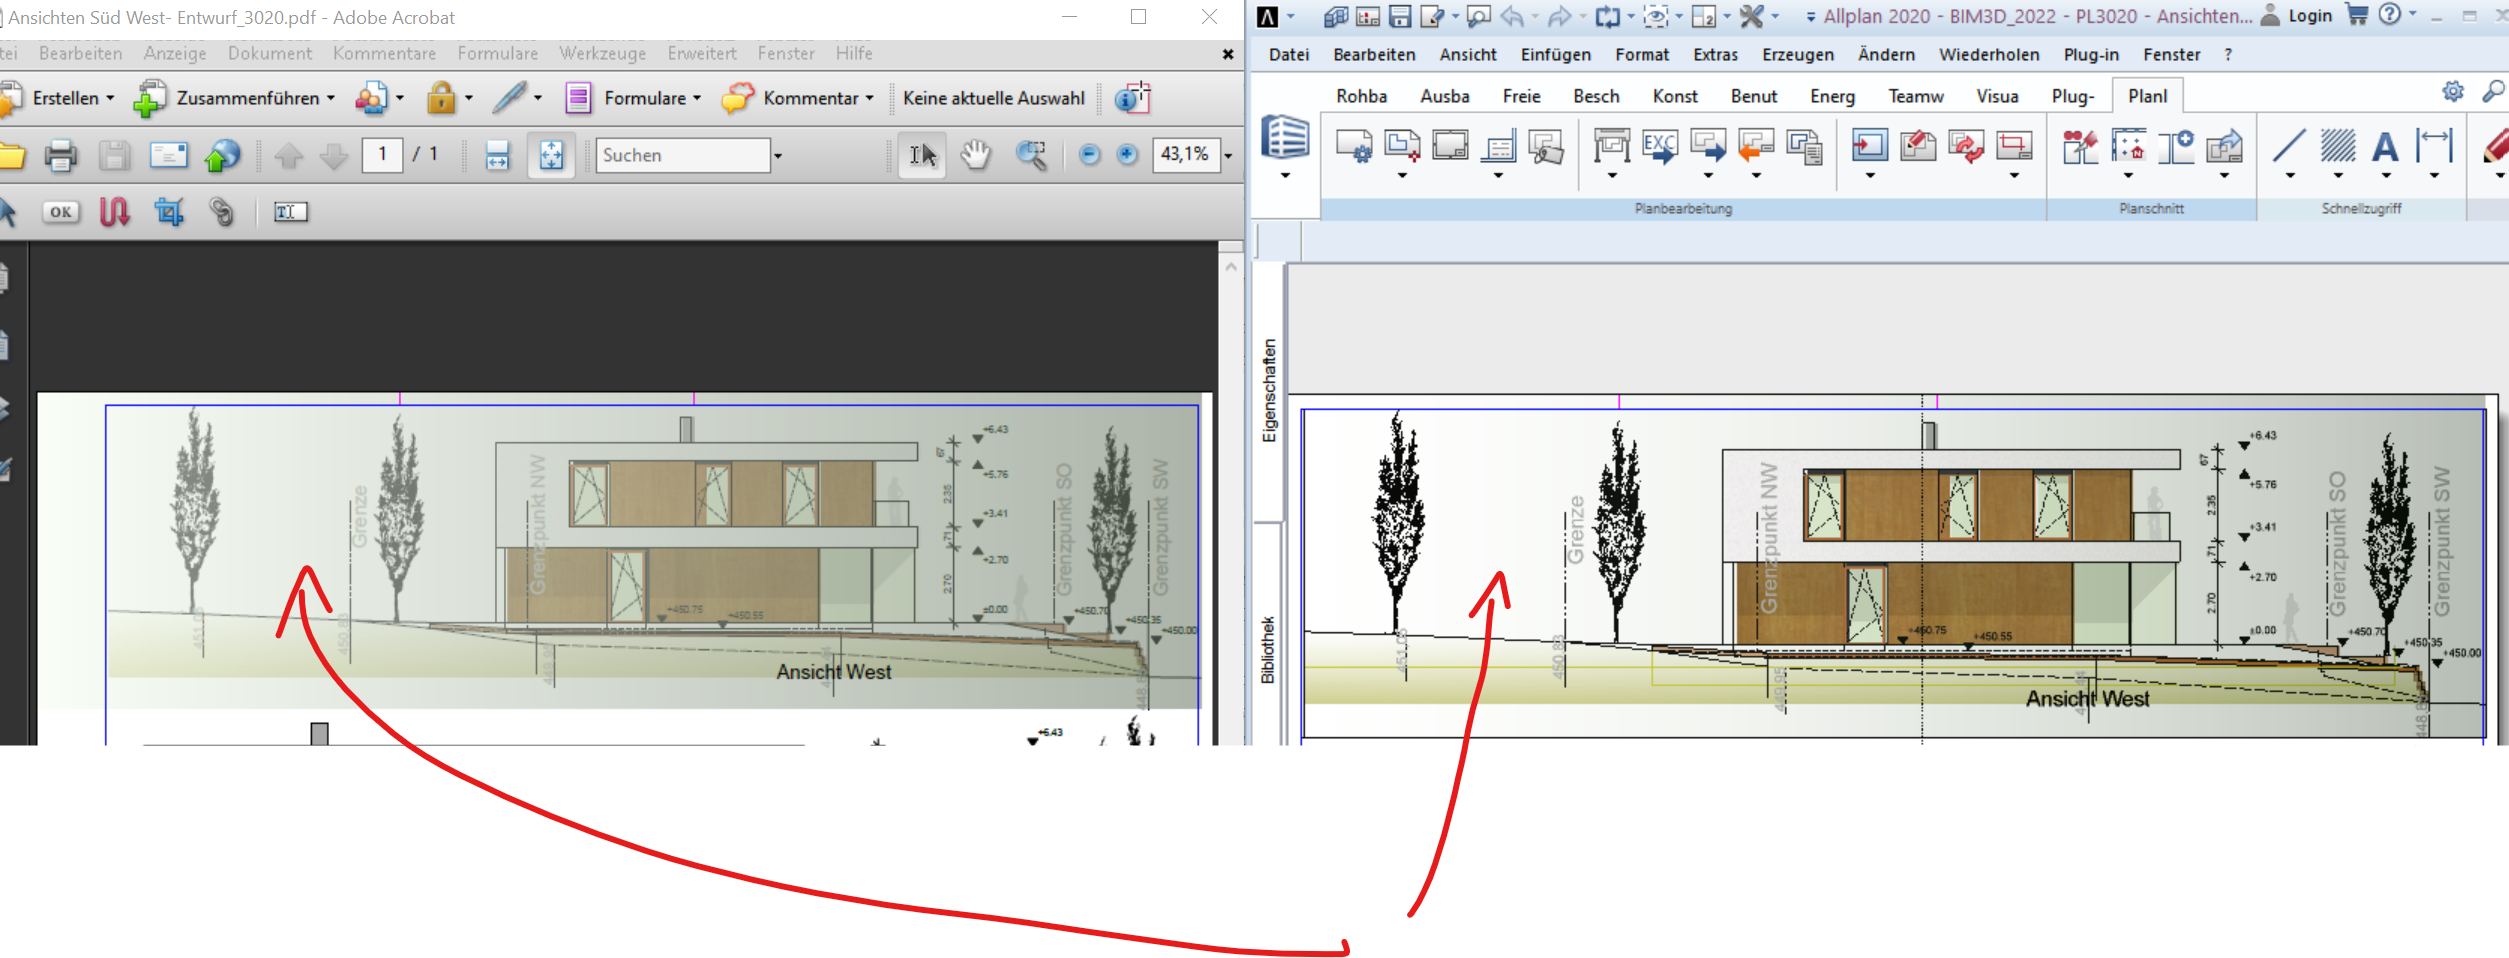Screen dimensions: 2509x958
Task: Switch to the Visua ribbon tab
Action: coord(1996,96)
